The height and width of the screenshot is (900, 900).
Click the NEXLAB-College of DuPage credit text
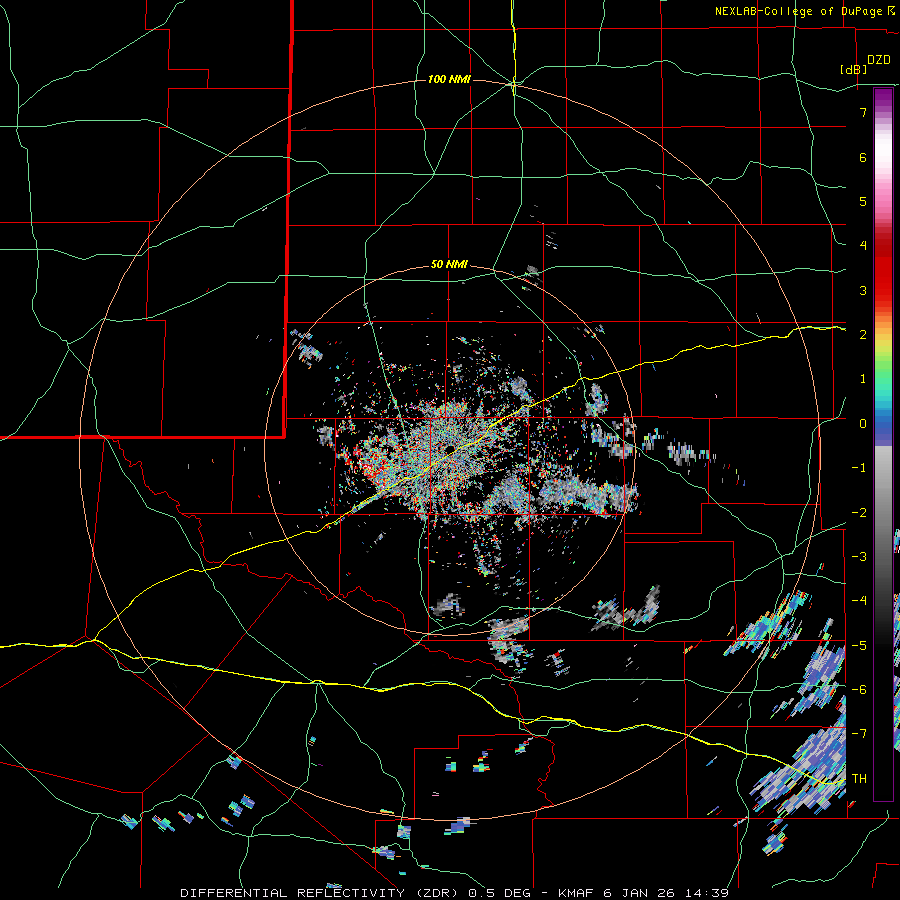tap(798, 11)
